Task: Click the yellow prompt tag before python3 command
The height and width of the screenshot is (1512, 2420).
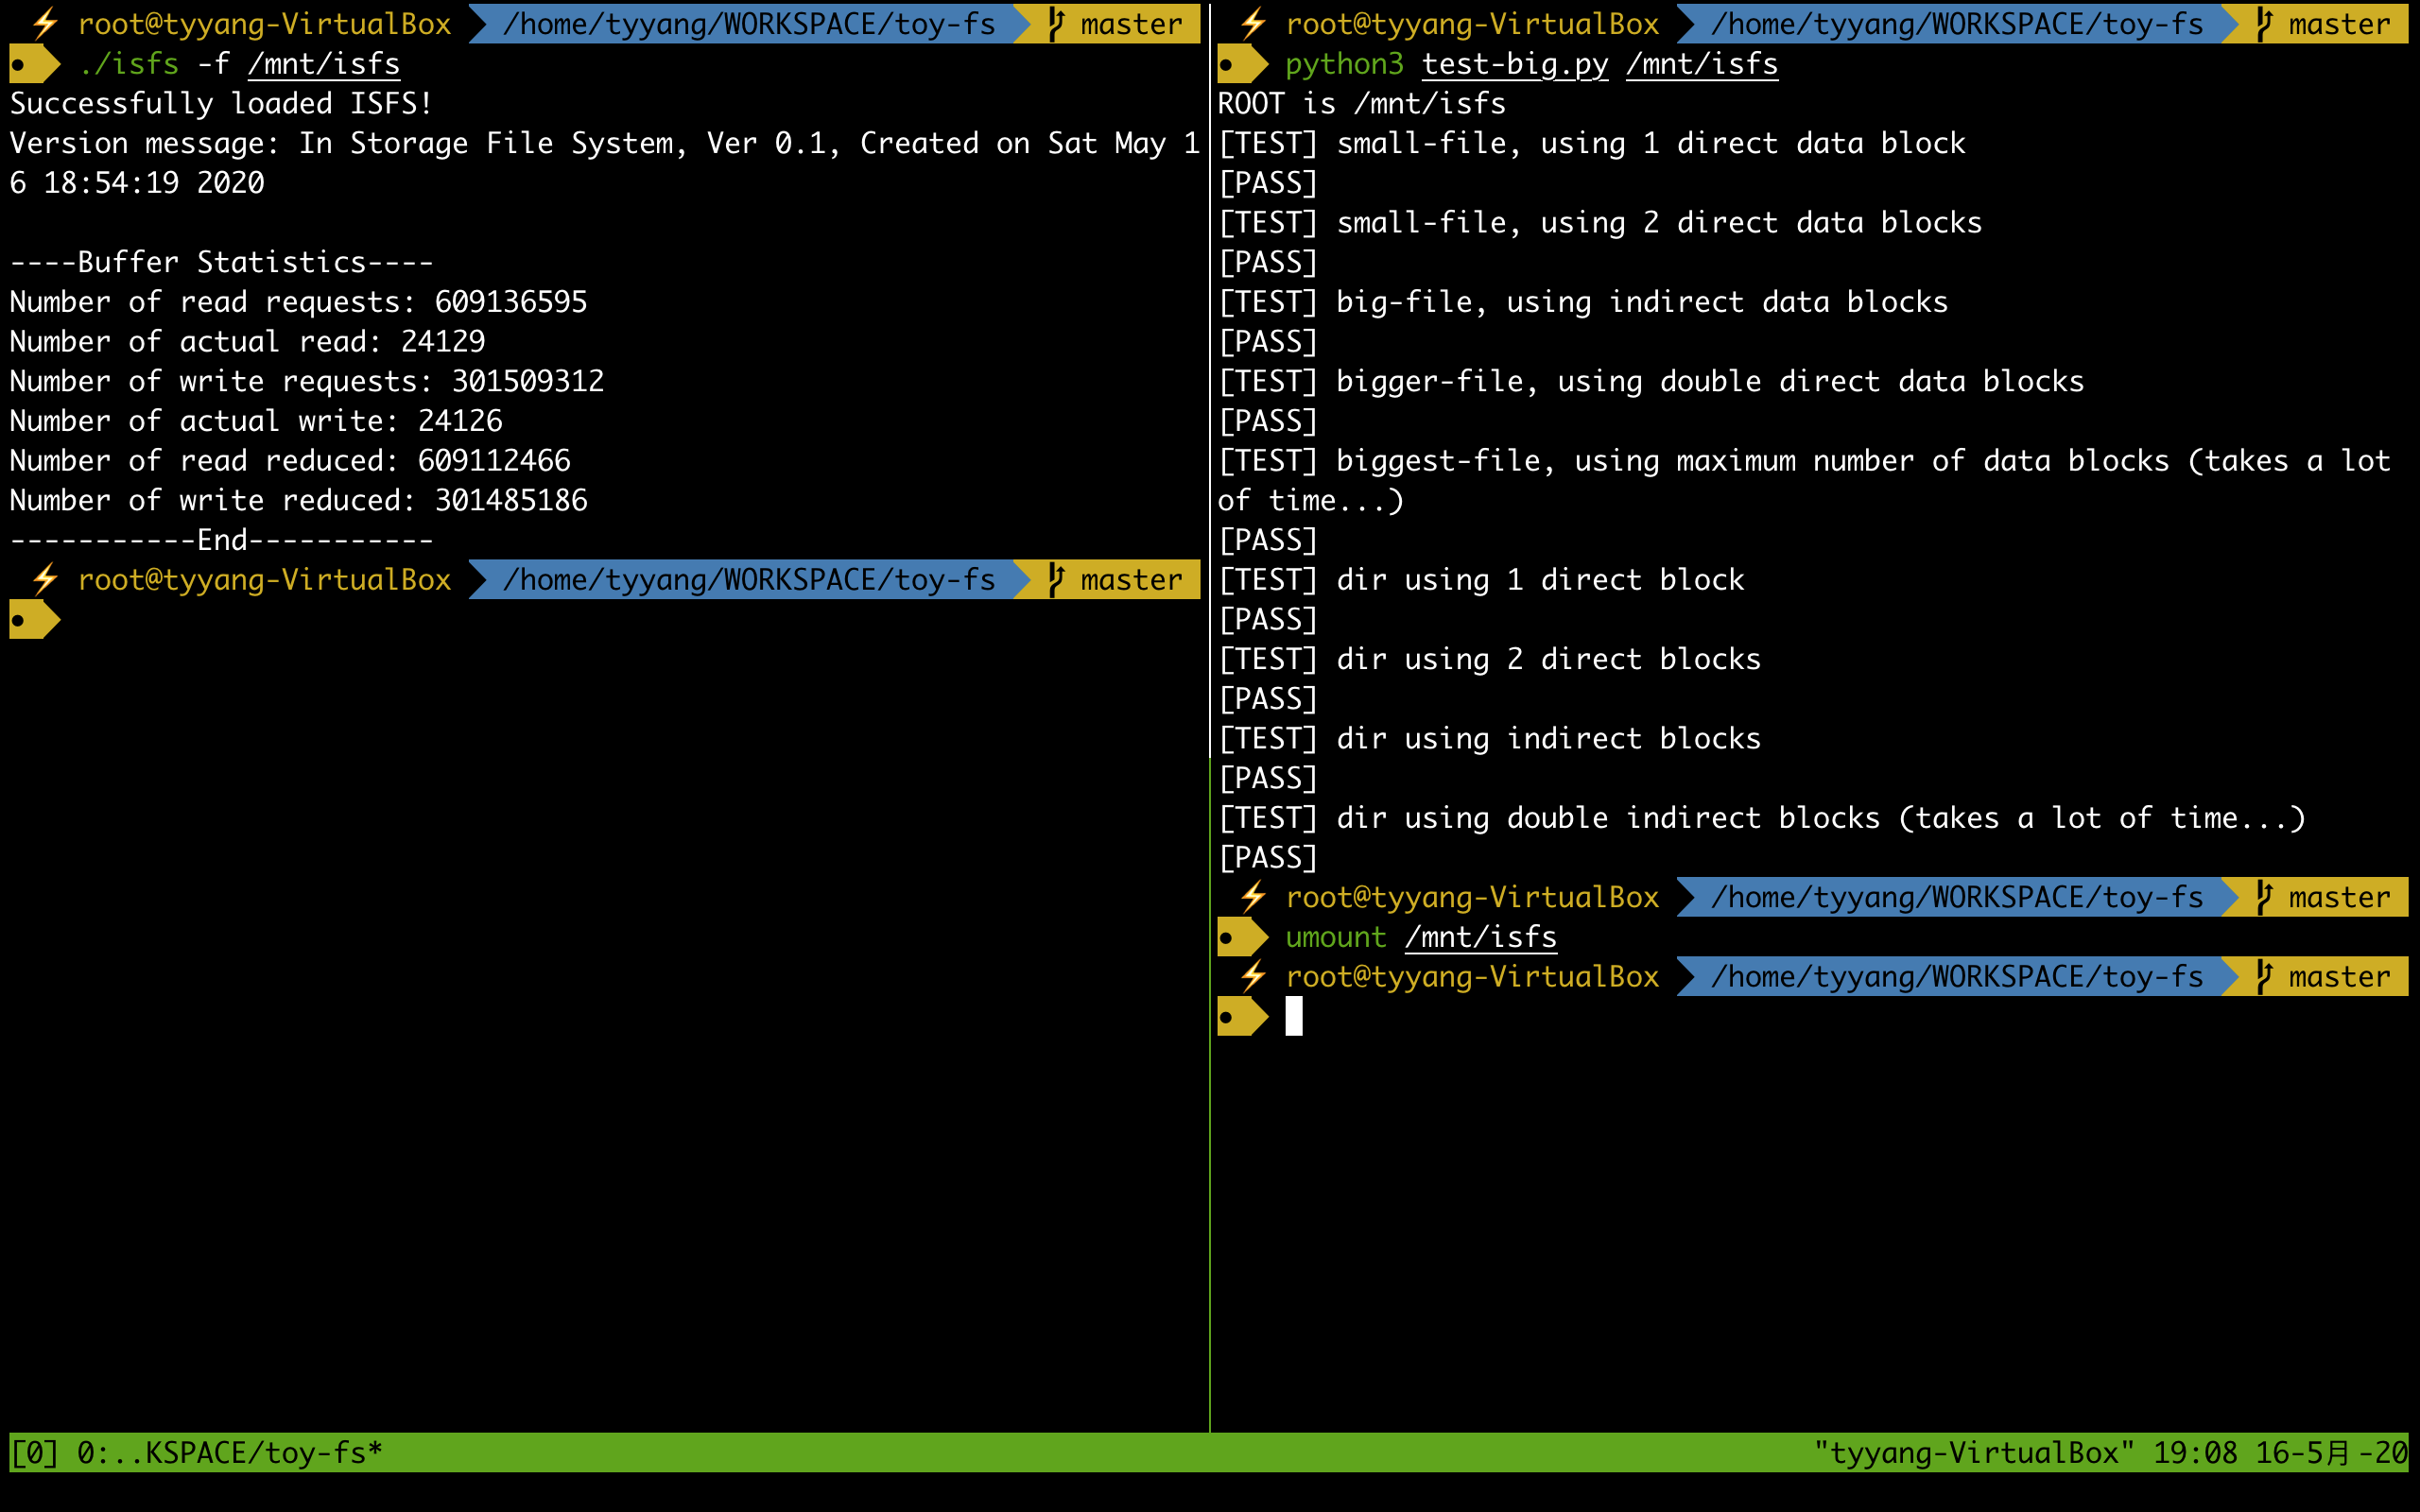Action: tap(1243, 64)
